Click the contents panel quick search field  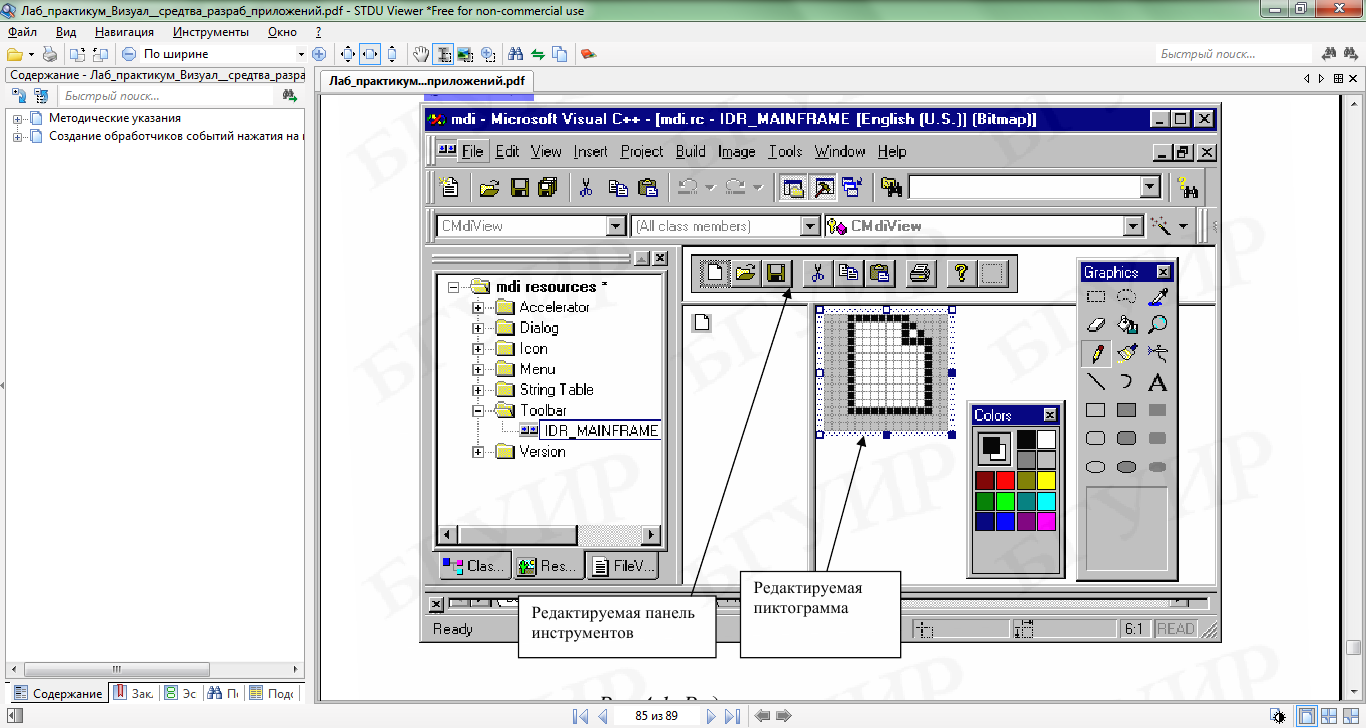pos(166,96)
